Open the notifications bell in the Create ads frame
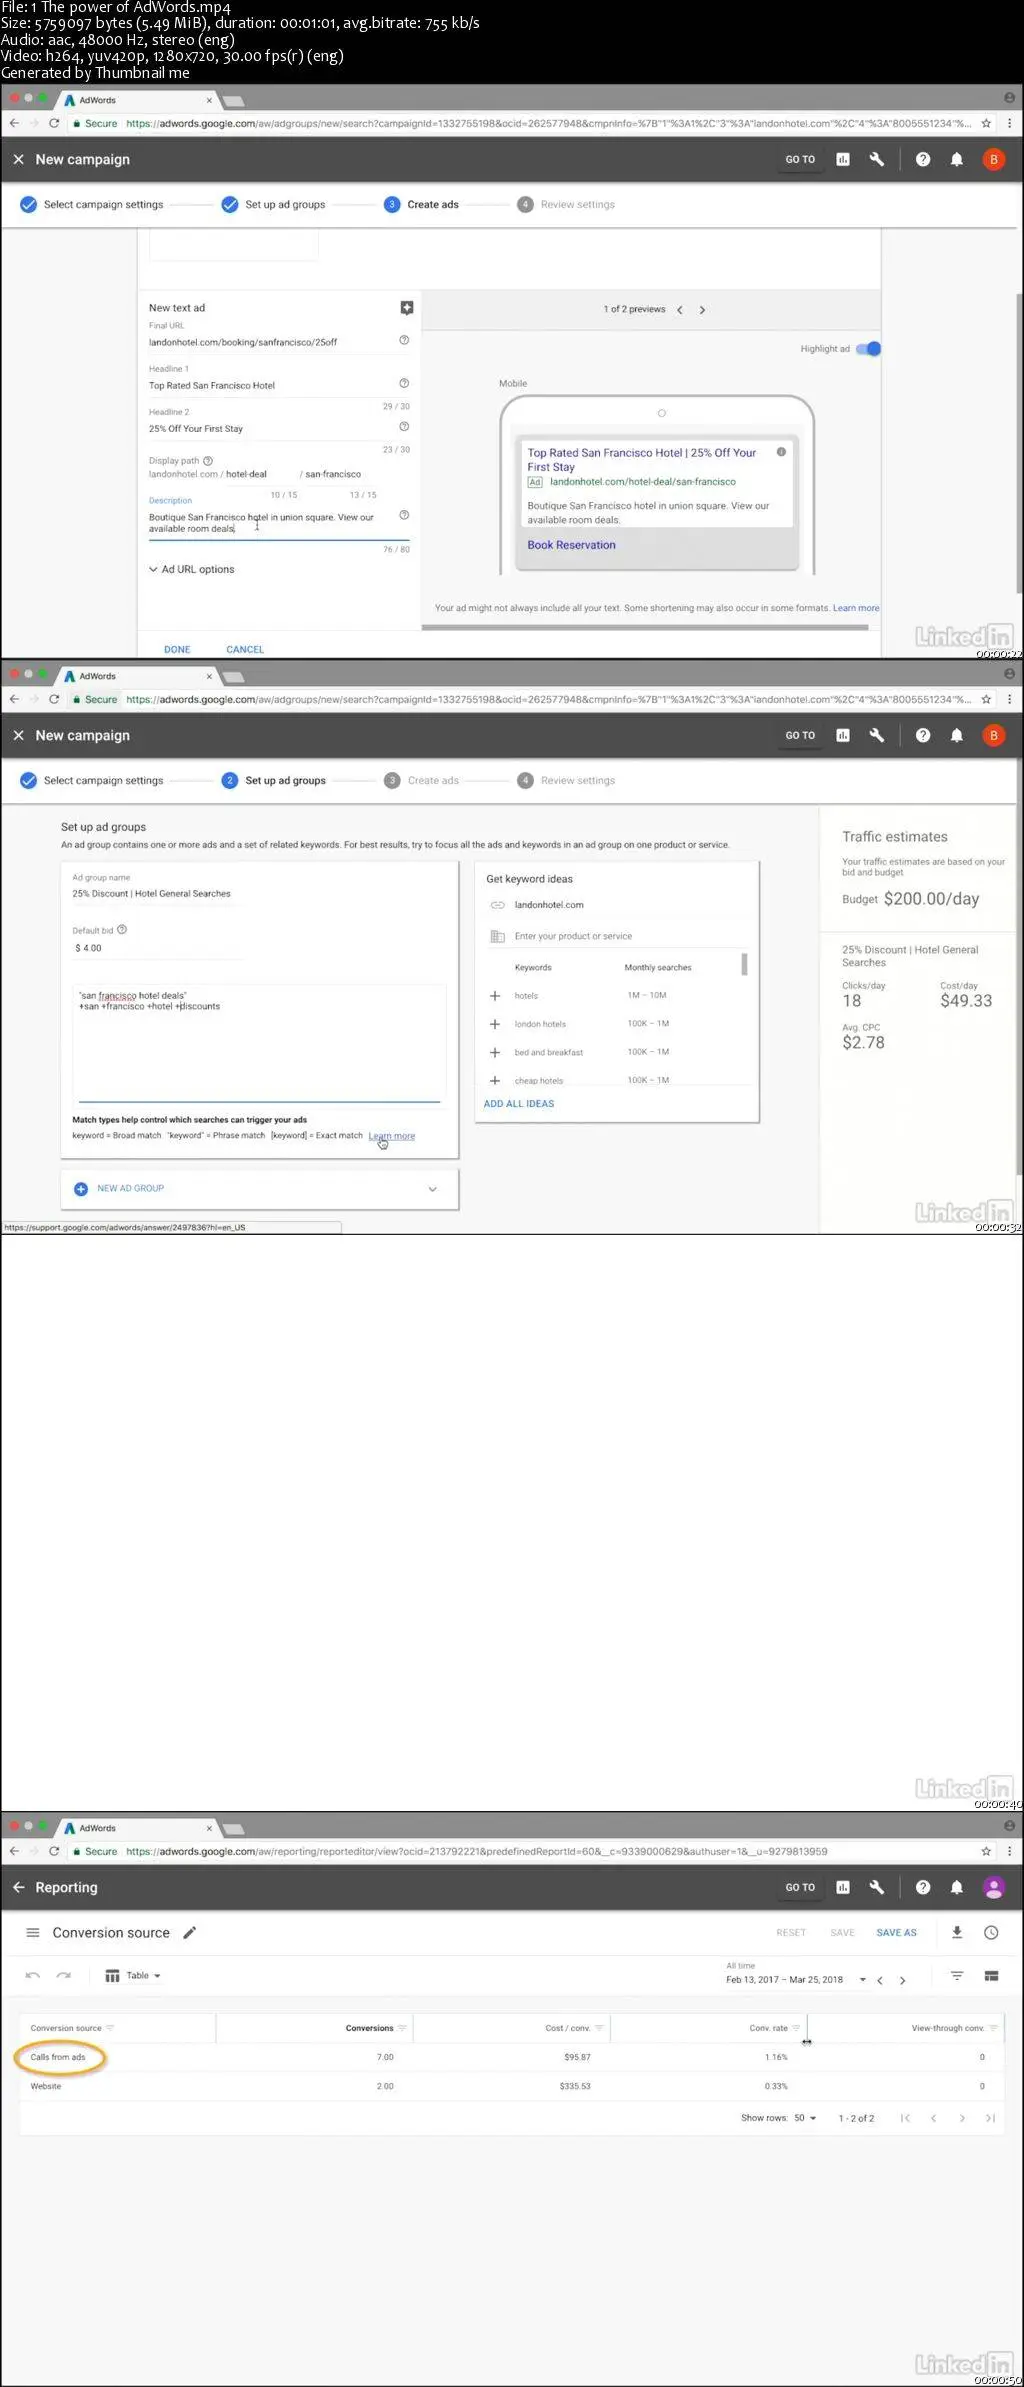 point(957,159)
